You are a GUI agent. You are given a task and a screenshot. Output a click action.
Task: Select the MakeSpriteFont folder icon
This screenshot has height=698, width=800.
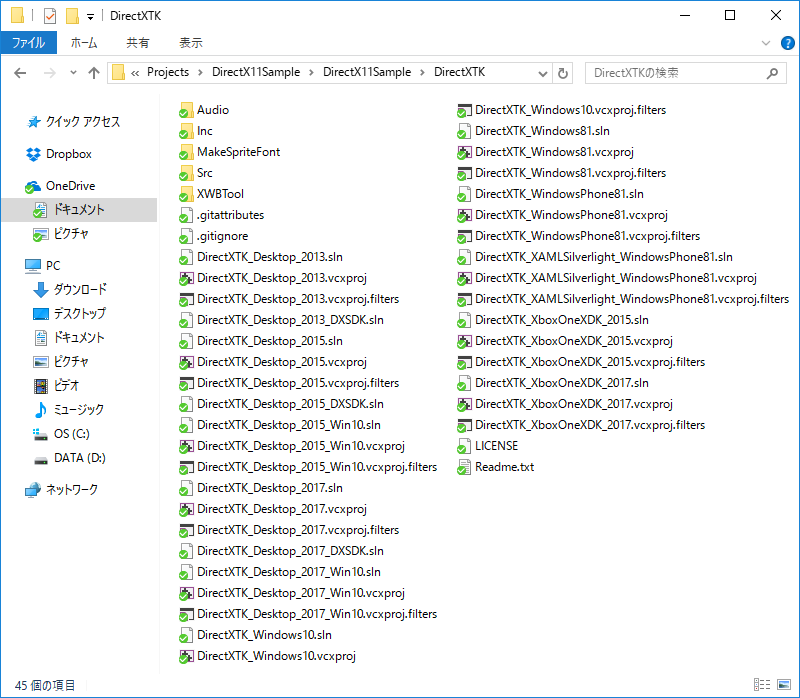[186, 152]
